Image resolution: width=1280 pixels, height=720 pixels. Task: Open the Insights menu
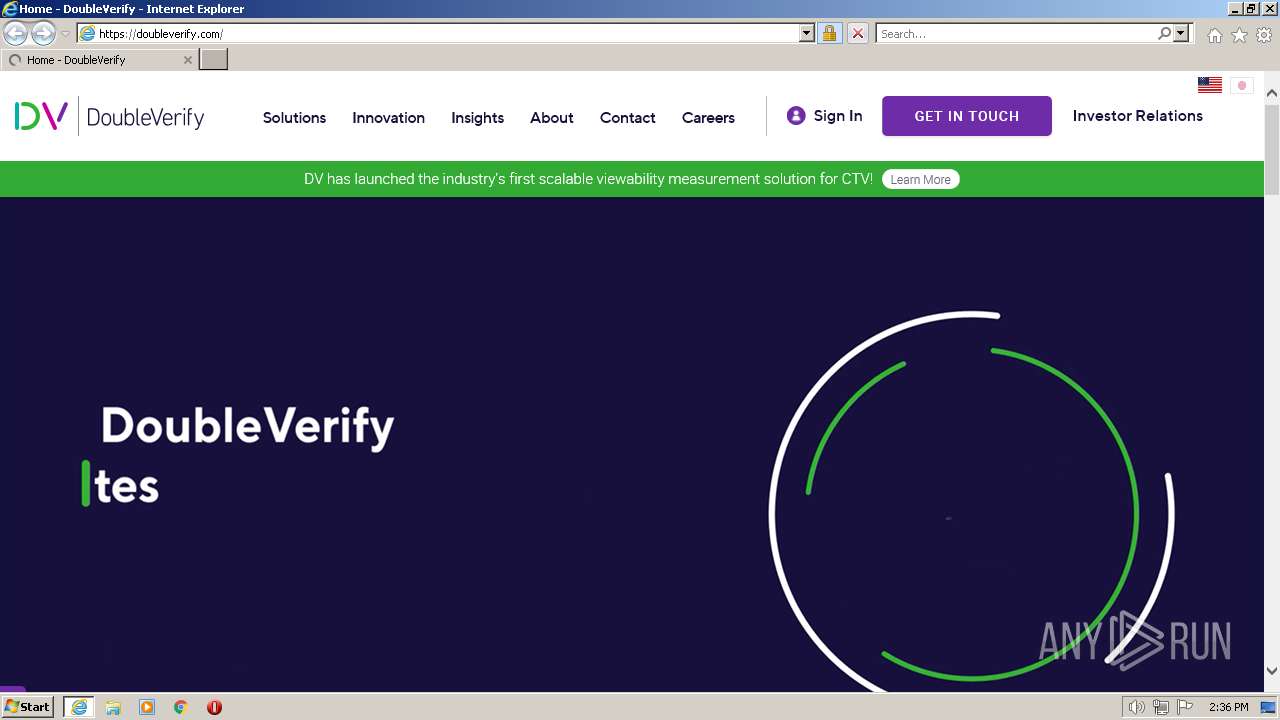click(477, 118)
